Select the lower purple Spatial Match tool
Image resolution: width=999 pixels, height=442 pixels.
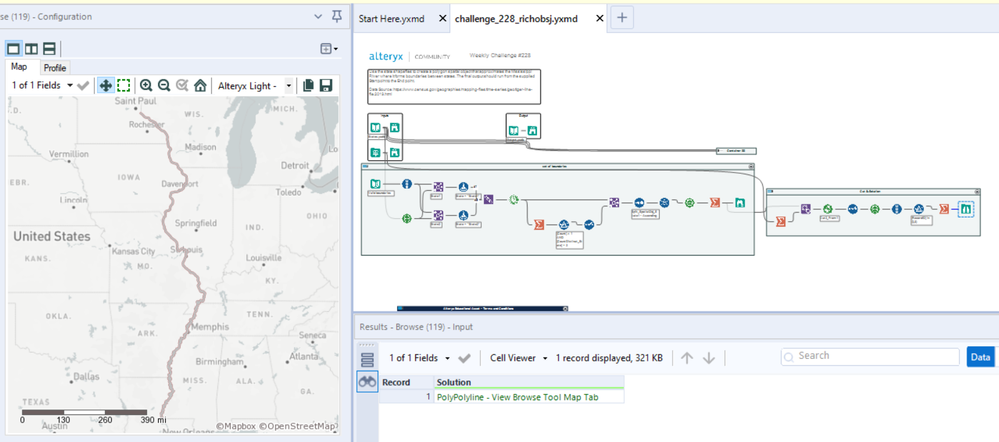pos(438,215)
